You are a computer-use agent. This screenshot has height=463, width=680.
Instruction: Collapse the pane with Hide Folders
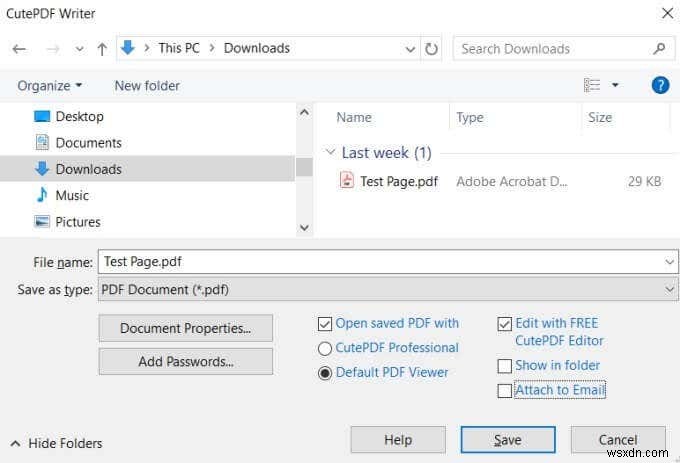click(x=56, y=443)
